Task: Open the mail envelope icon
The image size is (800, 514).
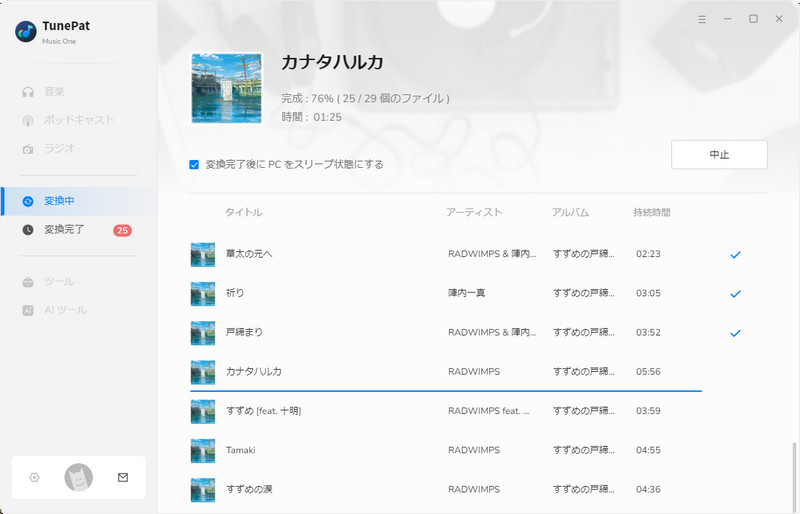Action: (123, 477)
